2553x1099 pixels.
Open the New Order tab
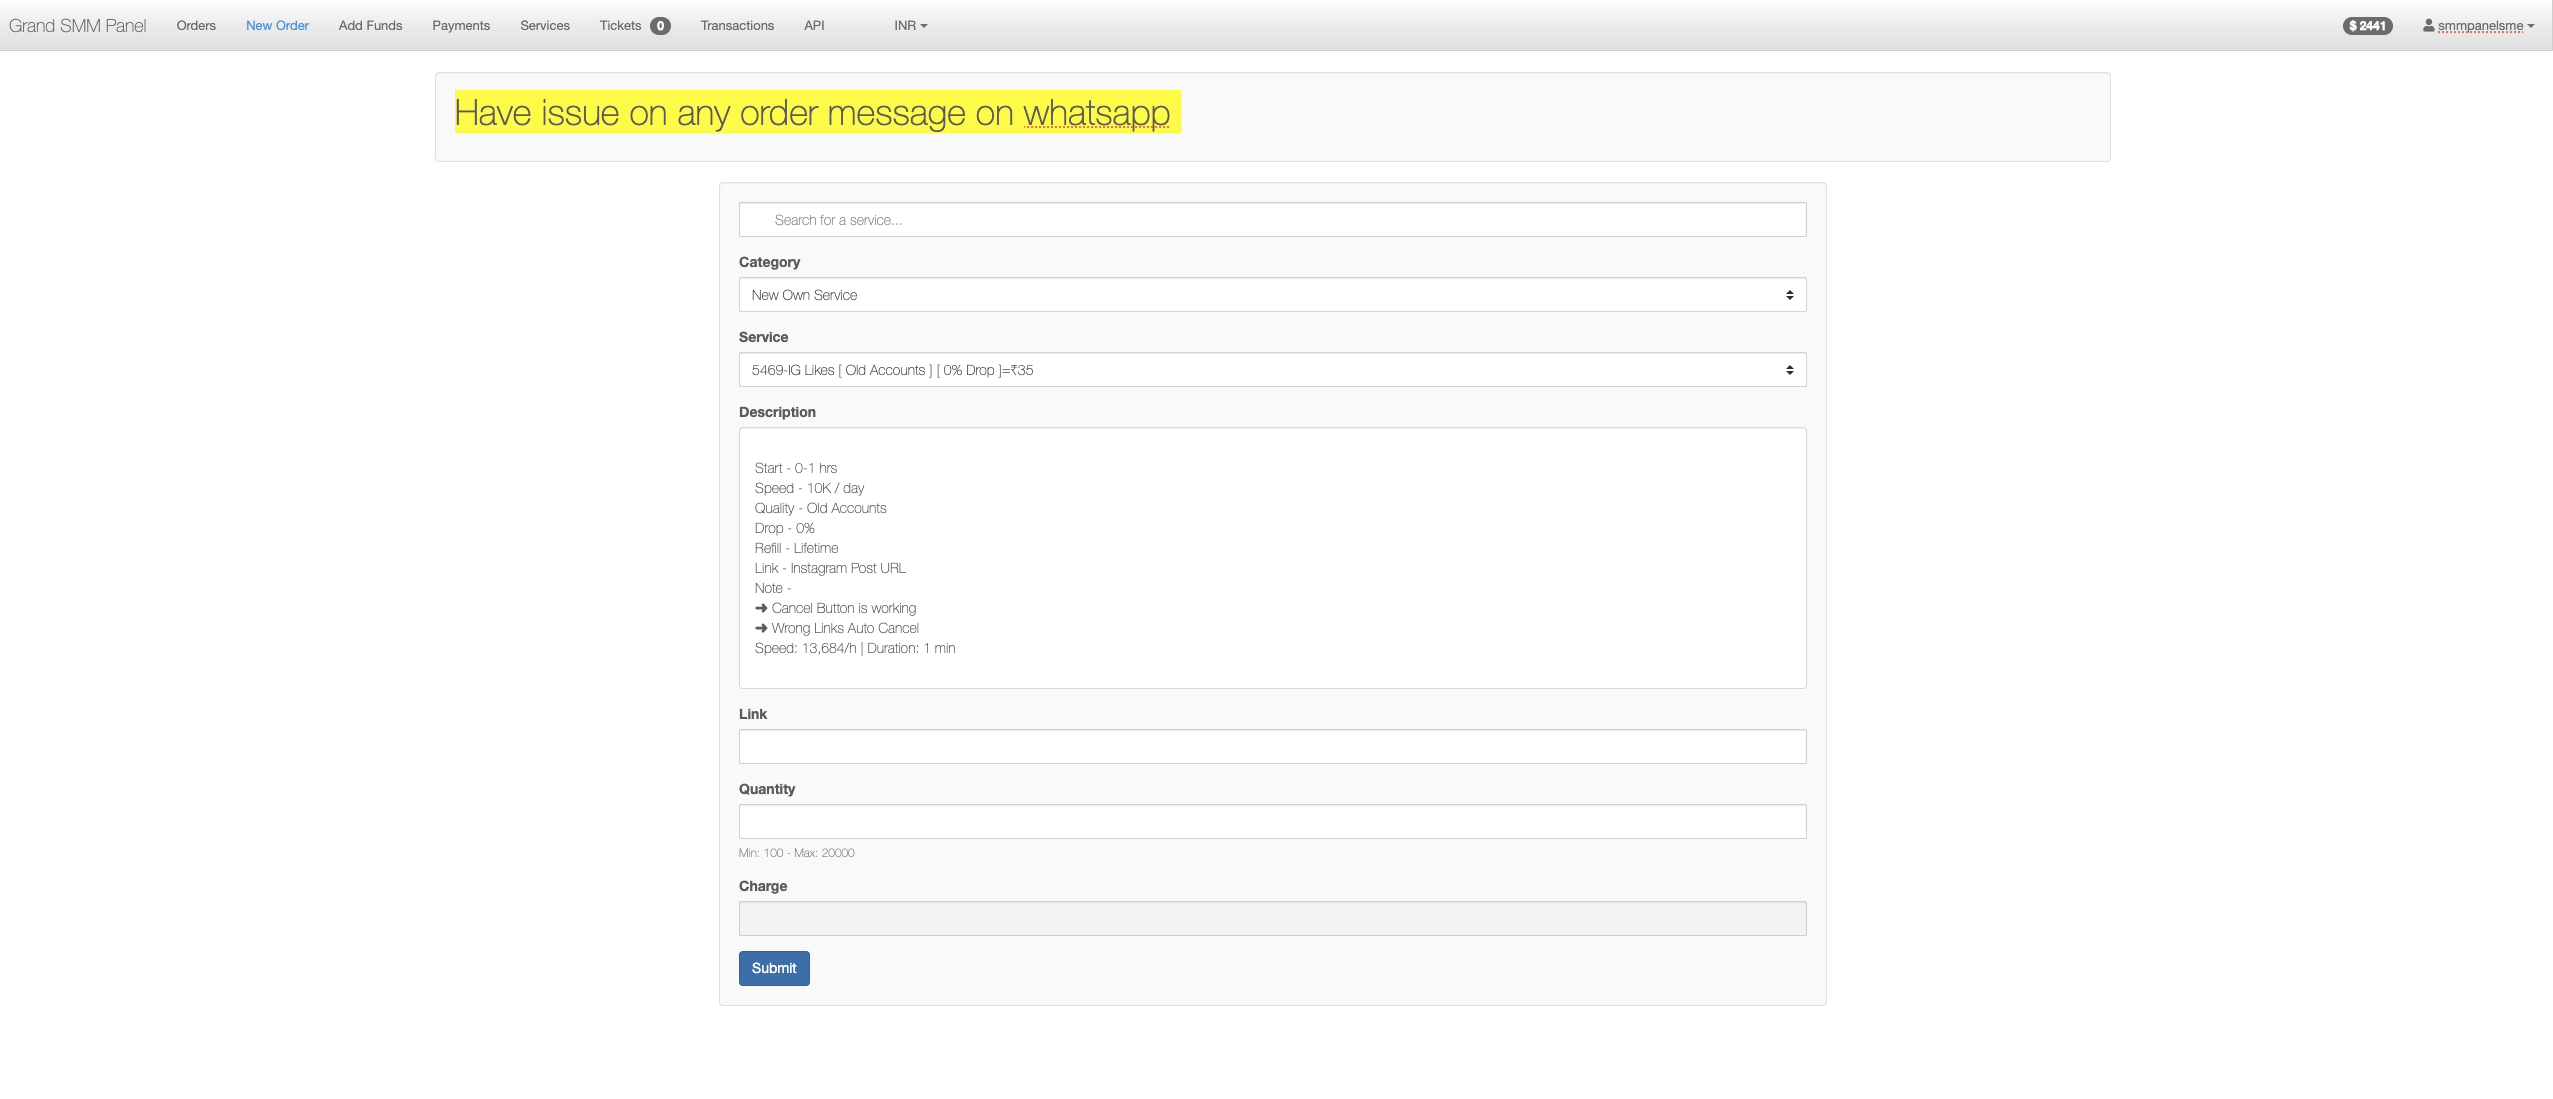pos(277,26)
